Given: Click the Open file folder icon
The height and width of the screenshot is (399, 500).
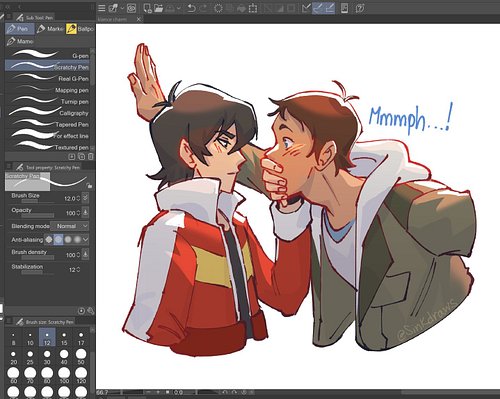Looking at the screenshot, I should click(x=159, y=8).
